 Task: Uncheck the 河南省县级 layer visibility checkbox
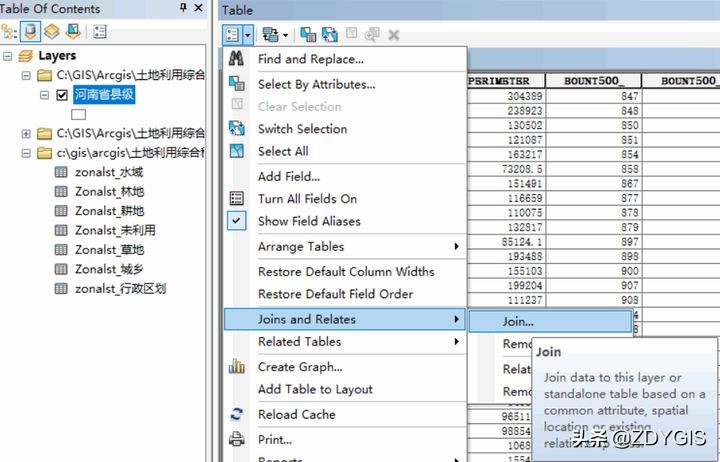pyautogui.click(x=62, y=95)
